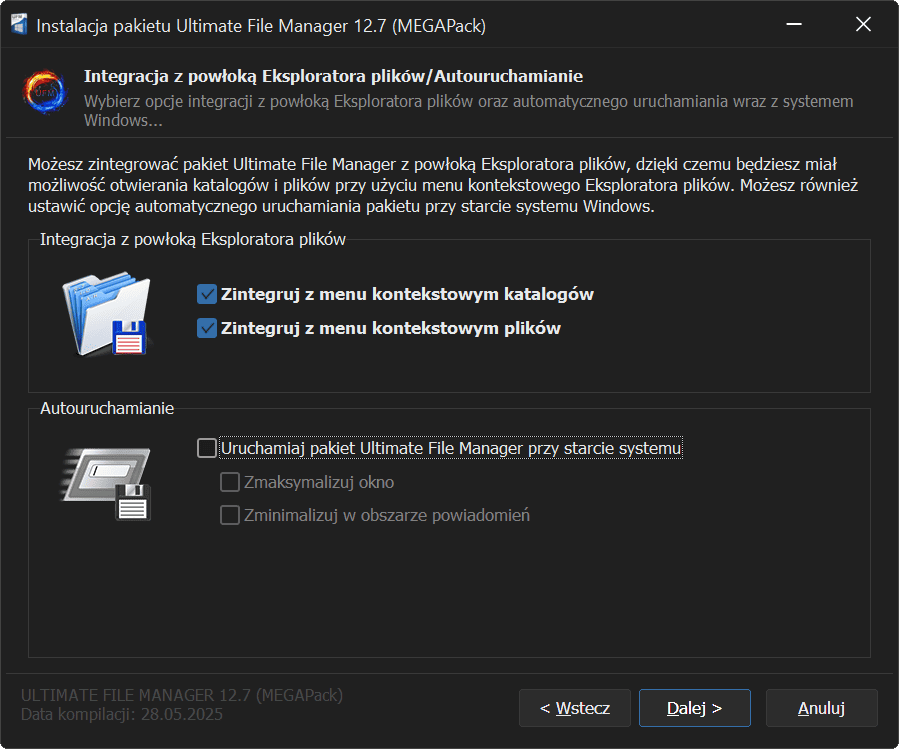Click the bold page heading in header
The width and height of the screenshot is (899, 749).
point(333,76)
